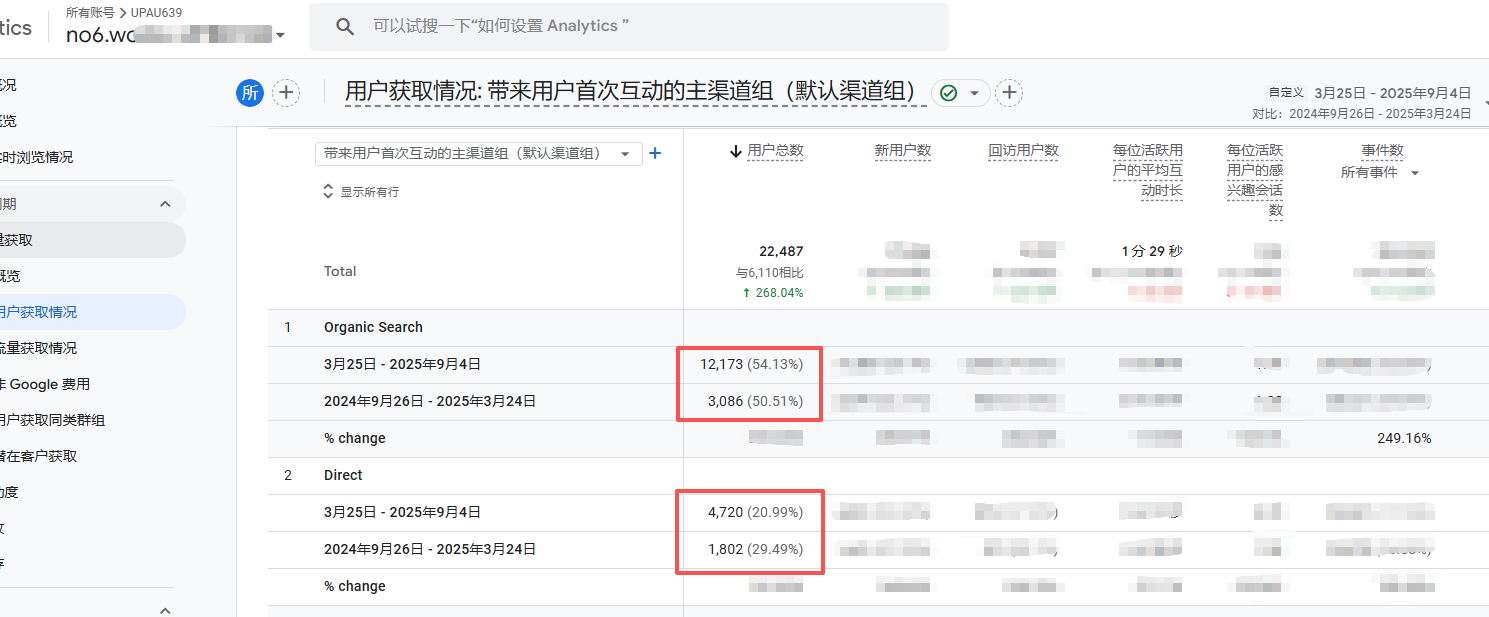Click the 回访用户数 column header
Viewport: 1489px width, 617px height.
pyautogui.click(x=1023, y=151)
